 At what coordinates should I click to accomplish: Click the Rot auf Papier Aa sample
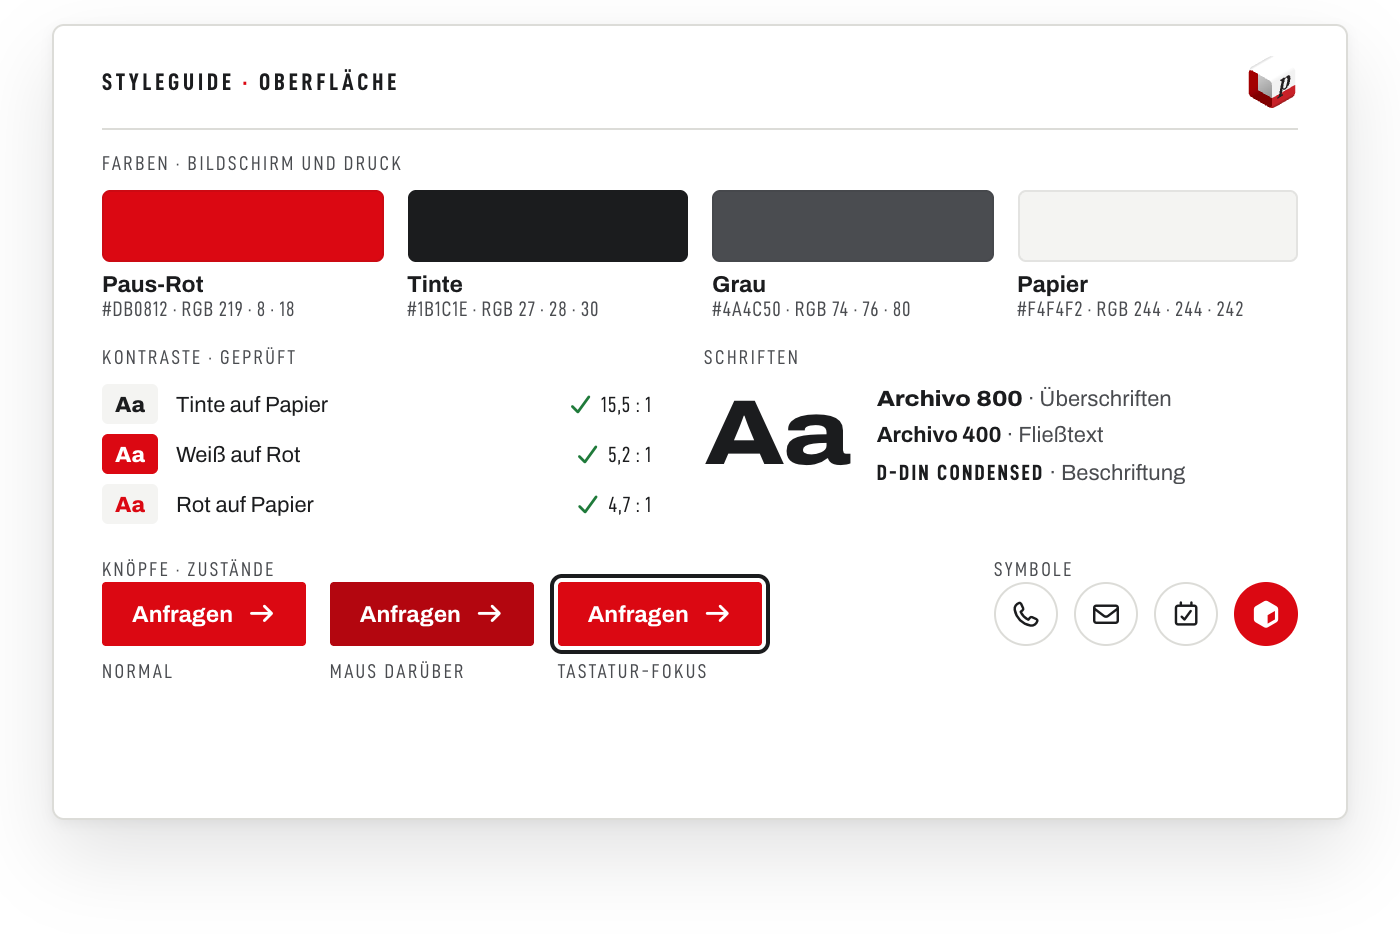pyautogui.click(x=130, y=505)
